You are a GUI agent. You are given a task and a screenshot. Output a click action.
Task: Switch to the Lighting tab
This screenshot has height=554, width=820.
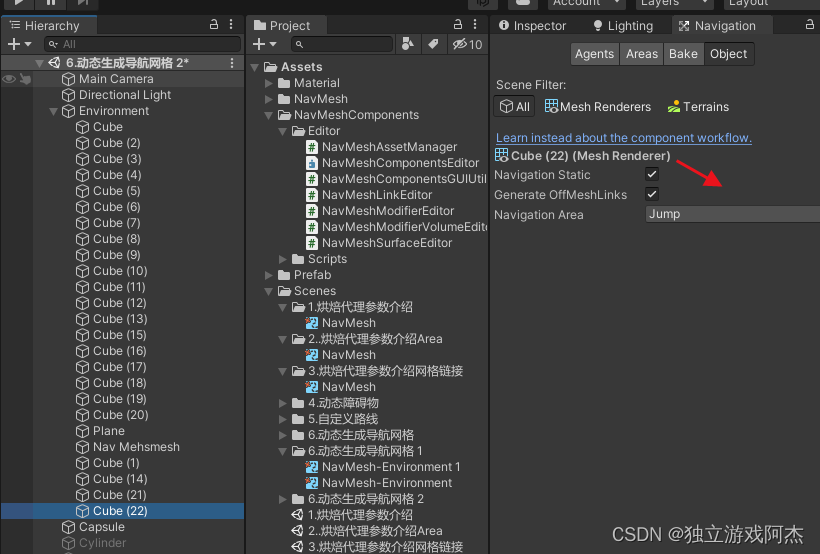(x=623, y=26)
